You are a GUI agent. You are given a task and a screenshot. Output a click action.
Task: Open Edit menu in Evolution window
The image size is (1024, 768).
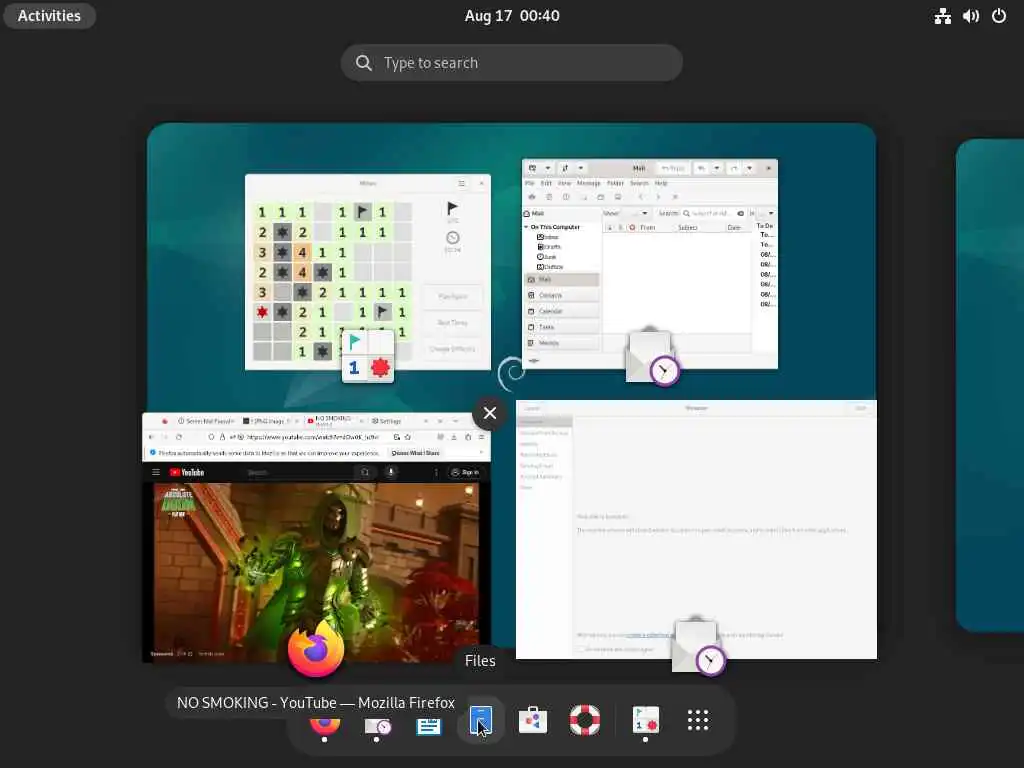tap(546, 184)
